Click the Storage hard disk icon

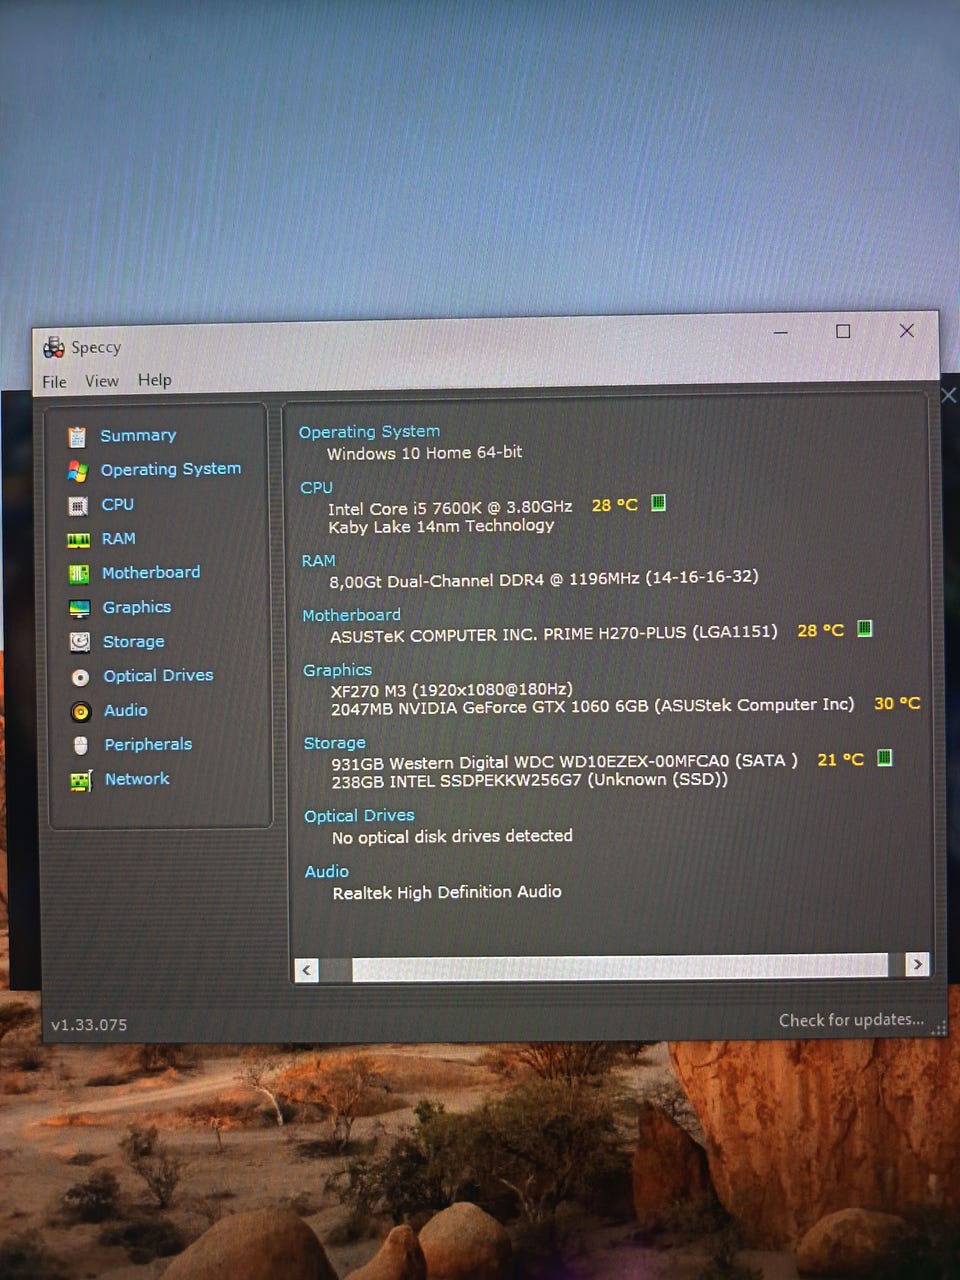(80, 642)
